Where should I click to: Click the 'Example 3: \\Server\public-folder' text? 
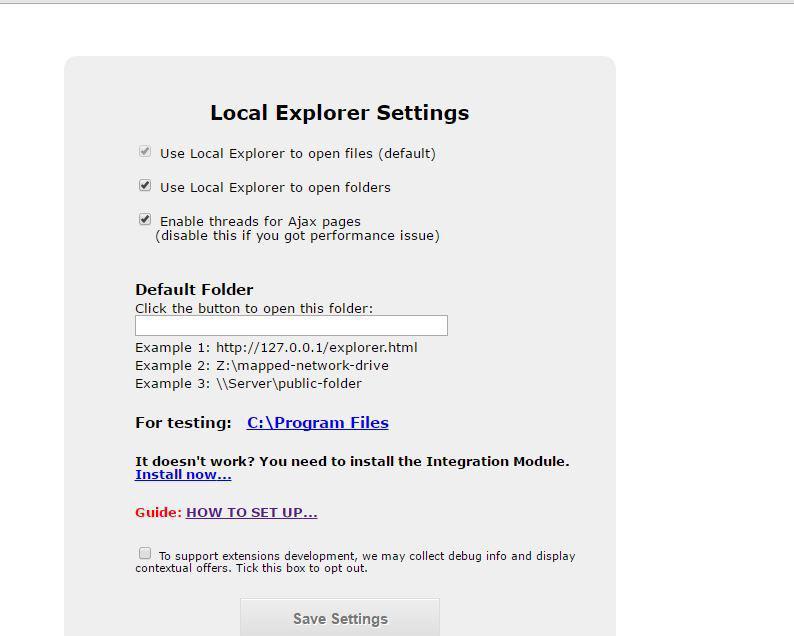click(x=248, y=384)
